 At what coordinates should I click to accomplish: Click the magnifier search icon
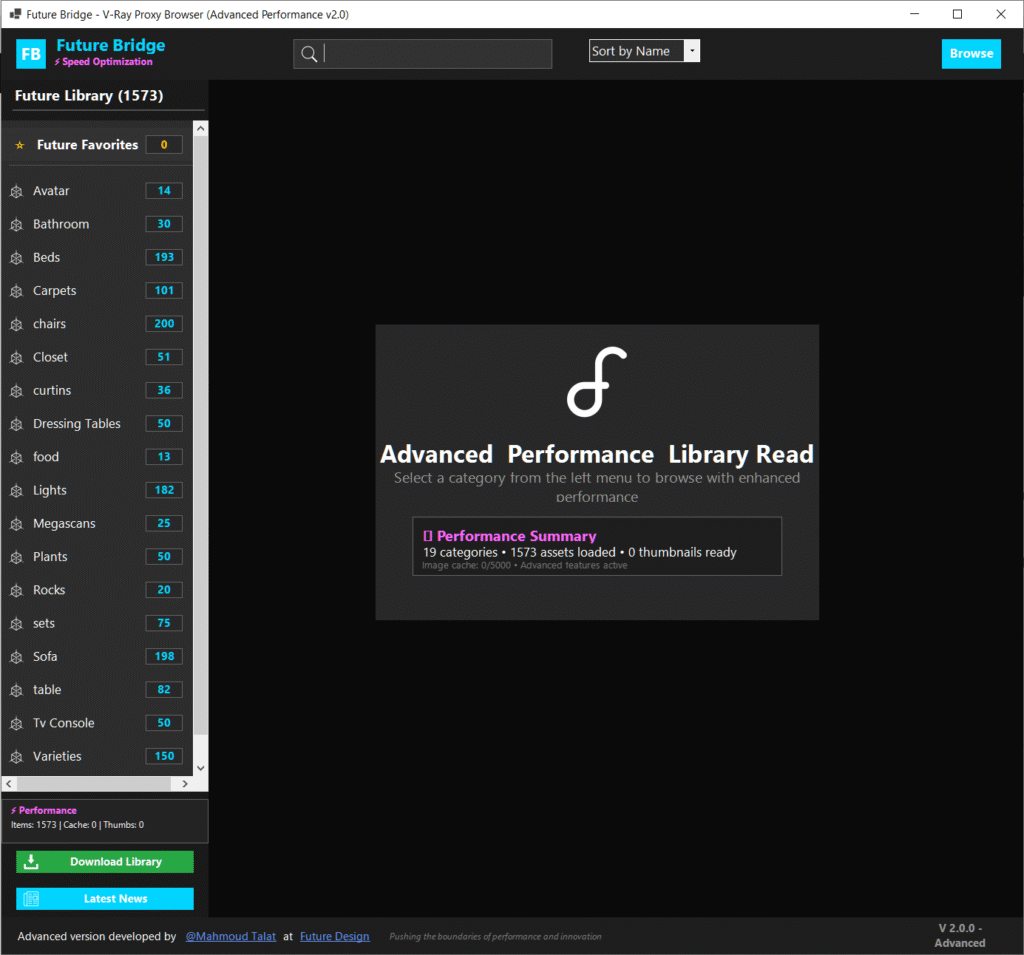click(309, 54)
